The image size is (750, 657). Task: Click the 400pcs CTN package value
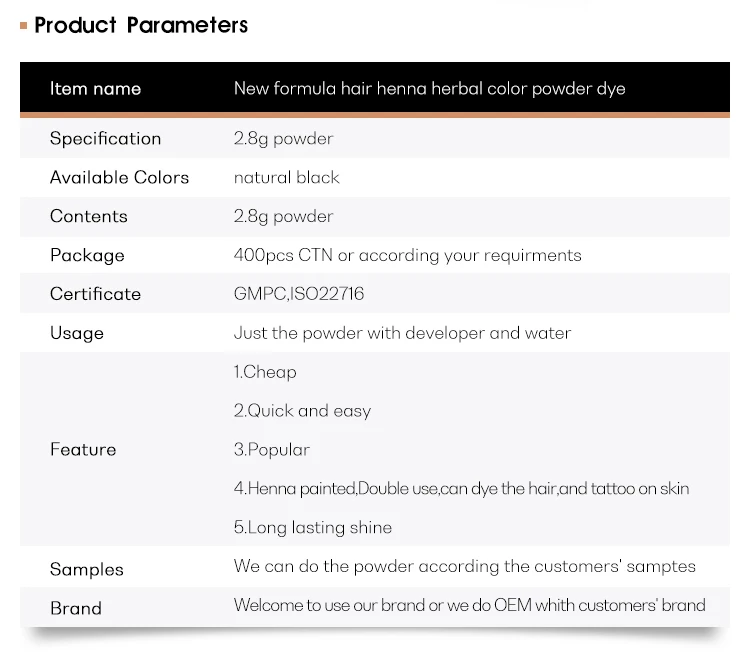(407, 256)
